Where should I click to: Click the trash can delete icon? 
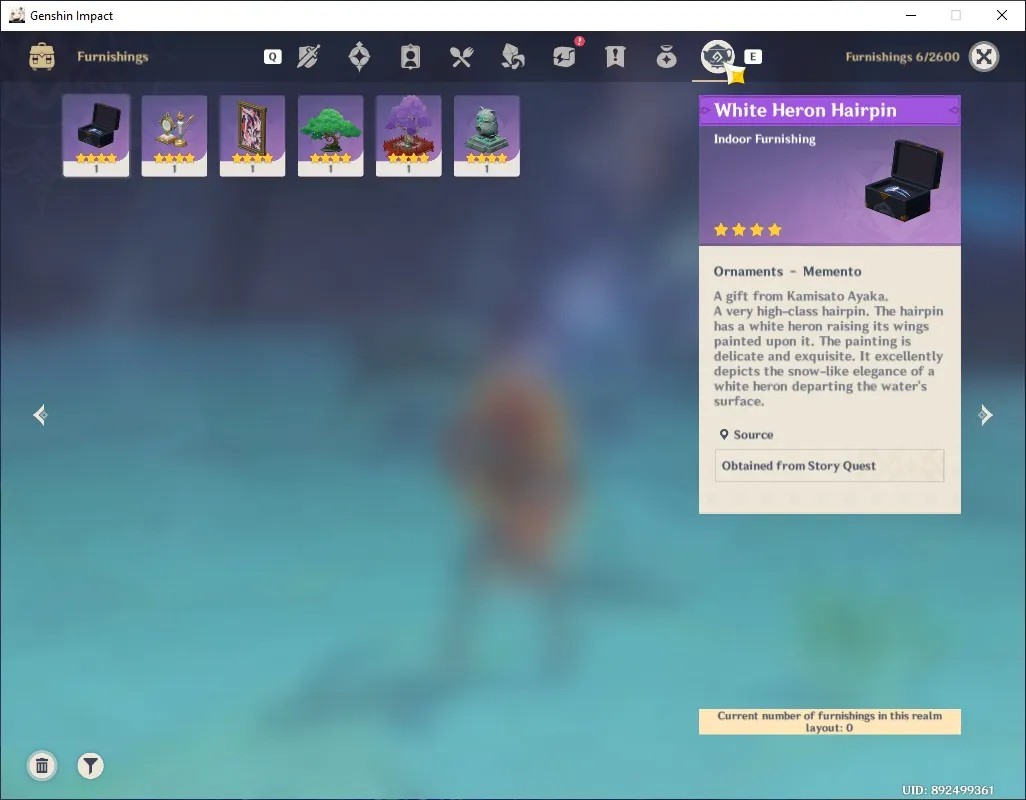pos(42,766)
